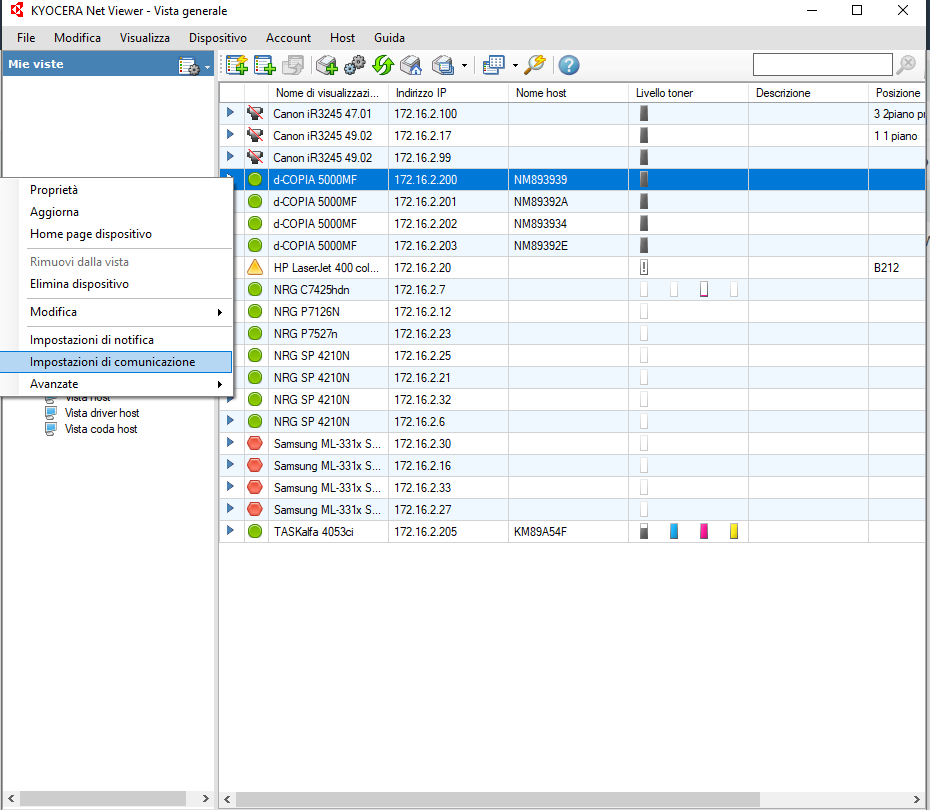Click yellow toner level of TASKalfa 4053ci

click(734, 531)
